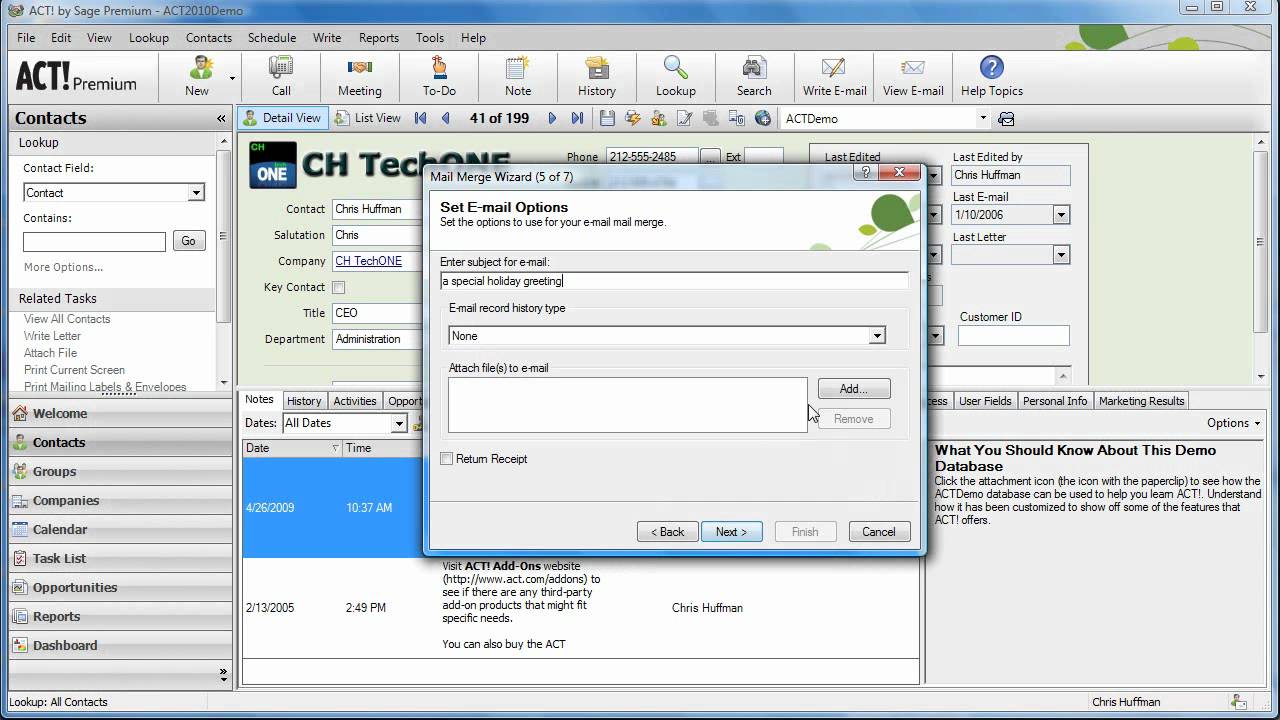Switch to the History tab
Screen dimensions: 1280x720
(304, 401)
